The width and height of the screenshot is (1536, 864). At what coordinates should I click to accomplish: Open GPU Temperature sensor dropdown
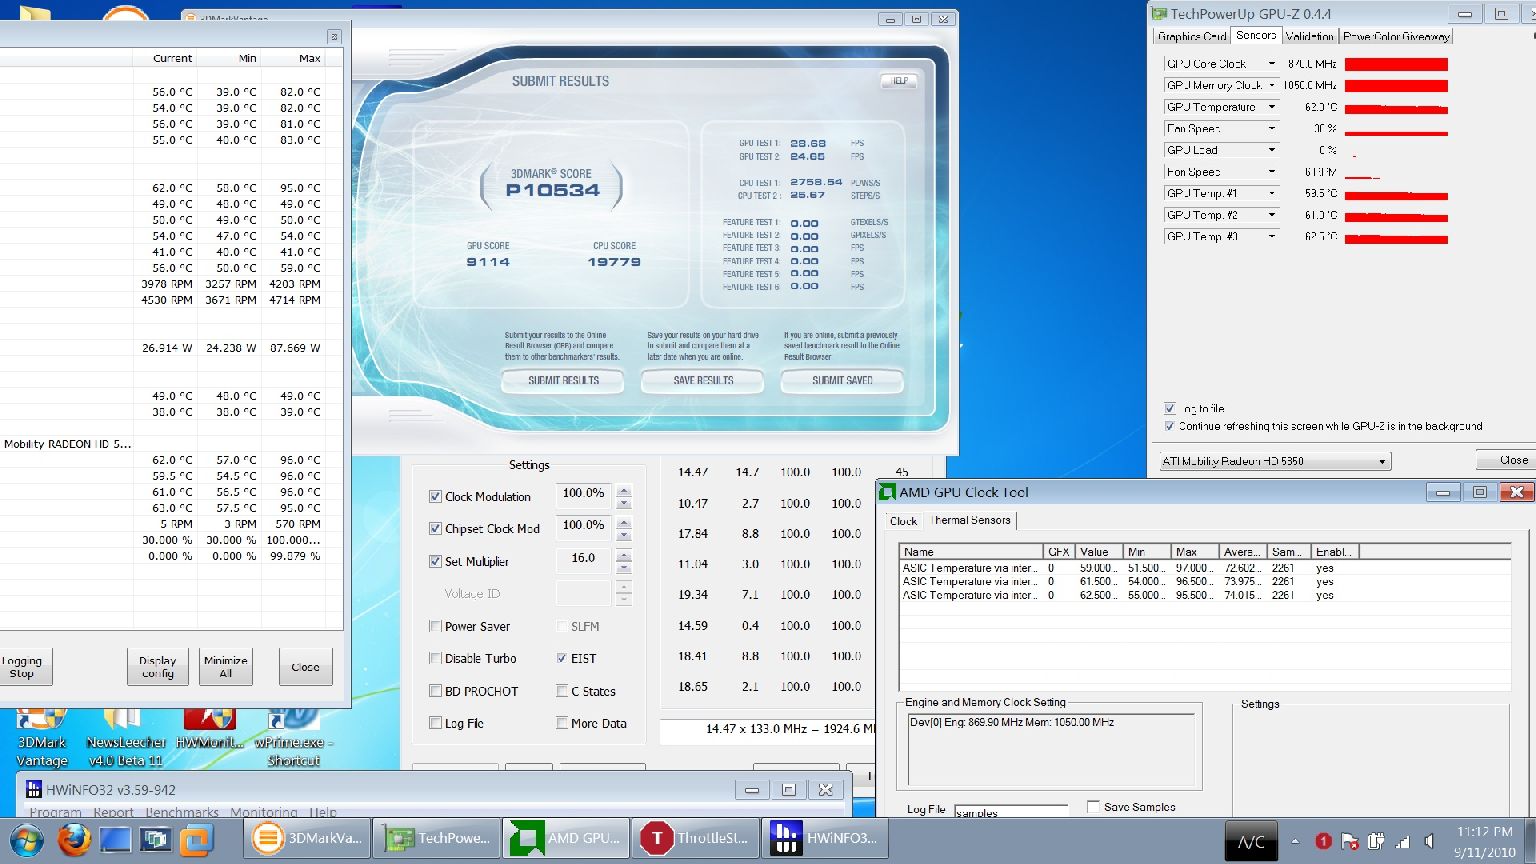coord(1272,107)
